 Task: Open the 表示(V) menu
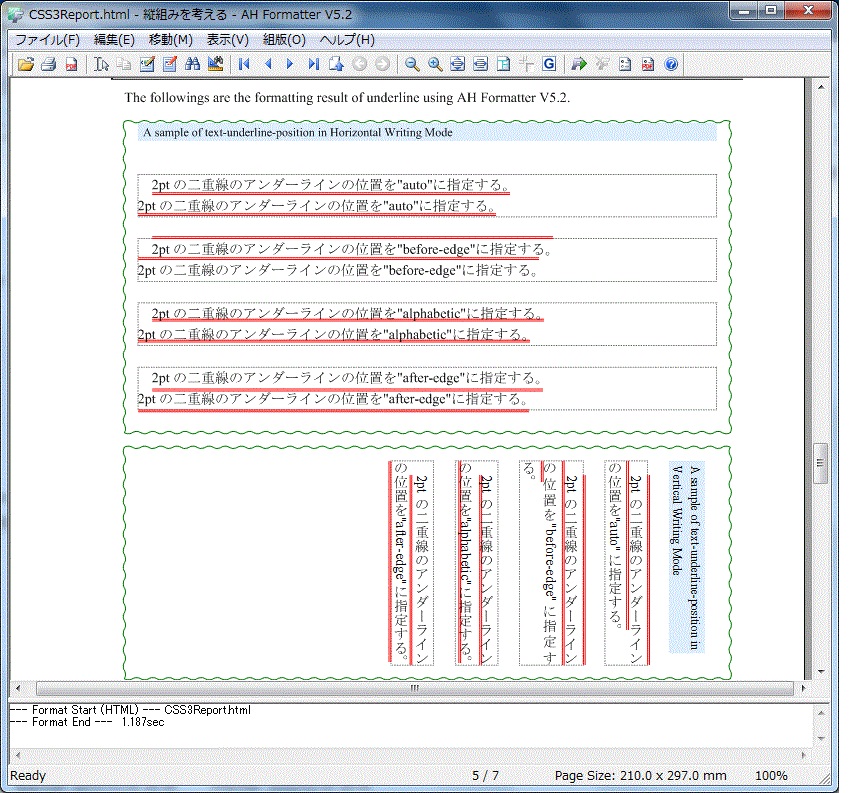(227, 40)
